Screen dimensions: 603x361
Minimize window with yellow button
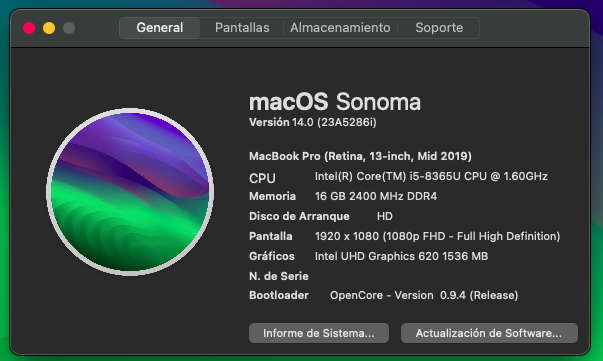pyautogui.click(x=49, y=28)
